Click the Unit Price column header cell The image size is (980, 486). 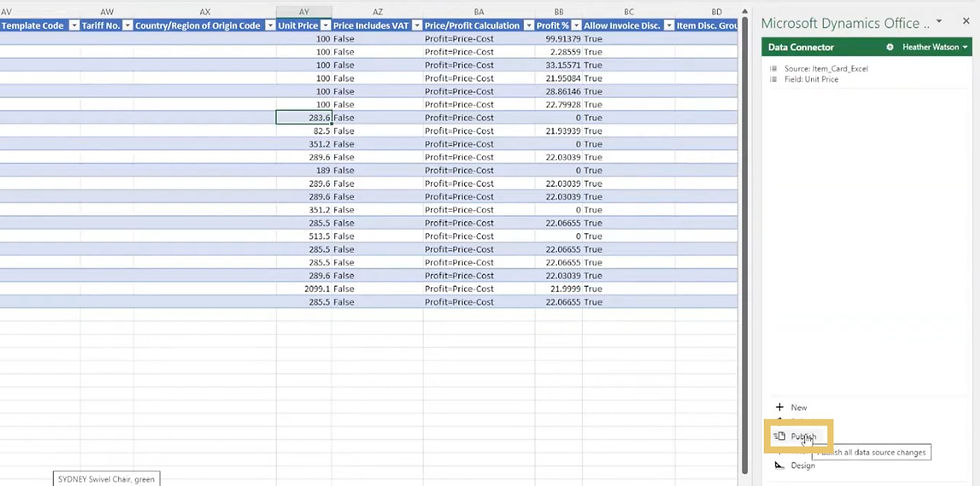[x=304, y=26]
